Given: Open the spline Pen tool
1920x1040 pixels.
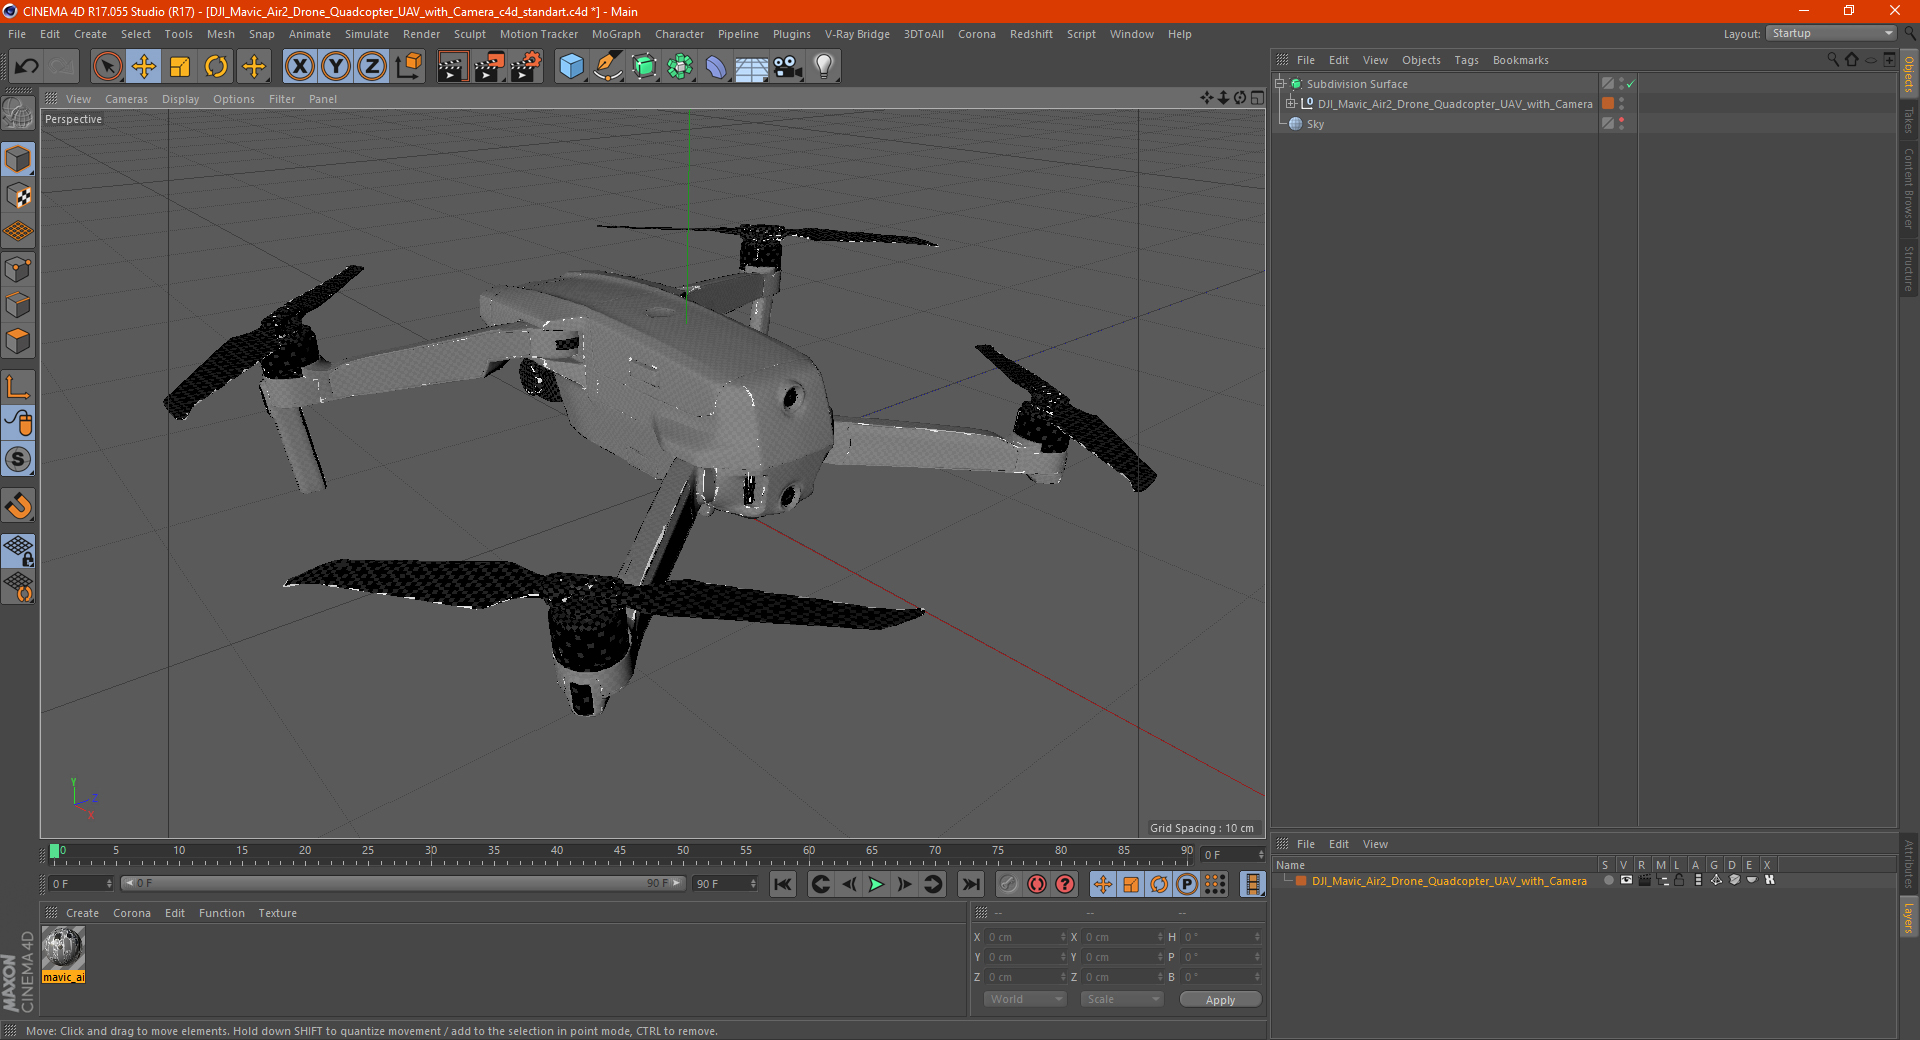Looking at the screenshot, I should [x=608, y=67].
